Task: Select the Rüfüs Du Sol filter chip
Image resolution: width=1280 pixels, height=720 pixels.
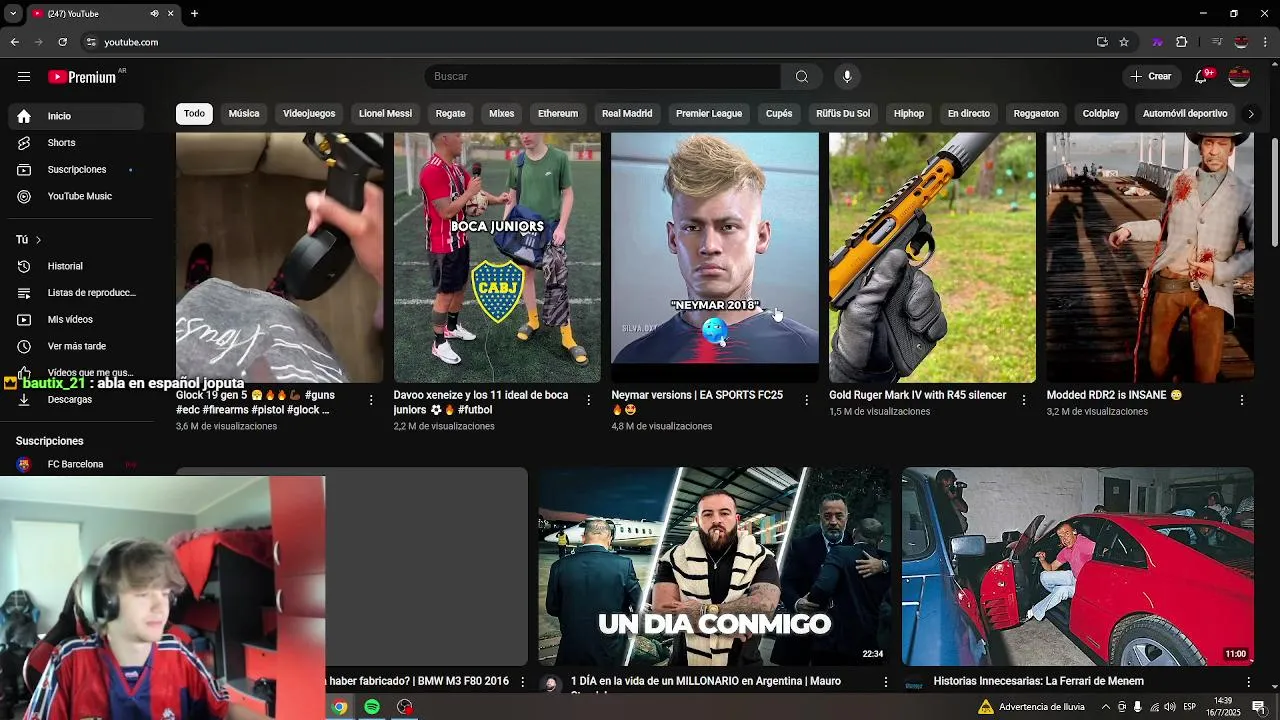Action: 843,114
